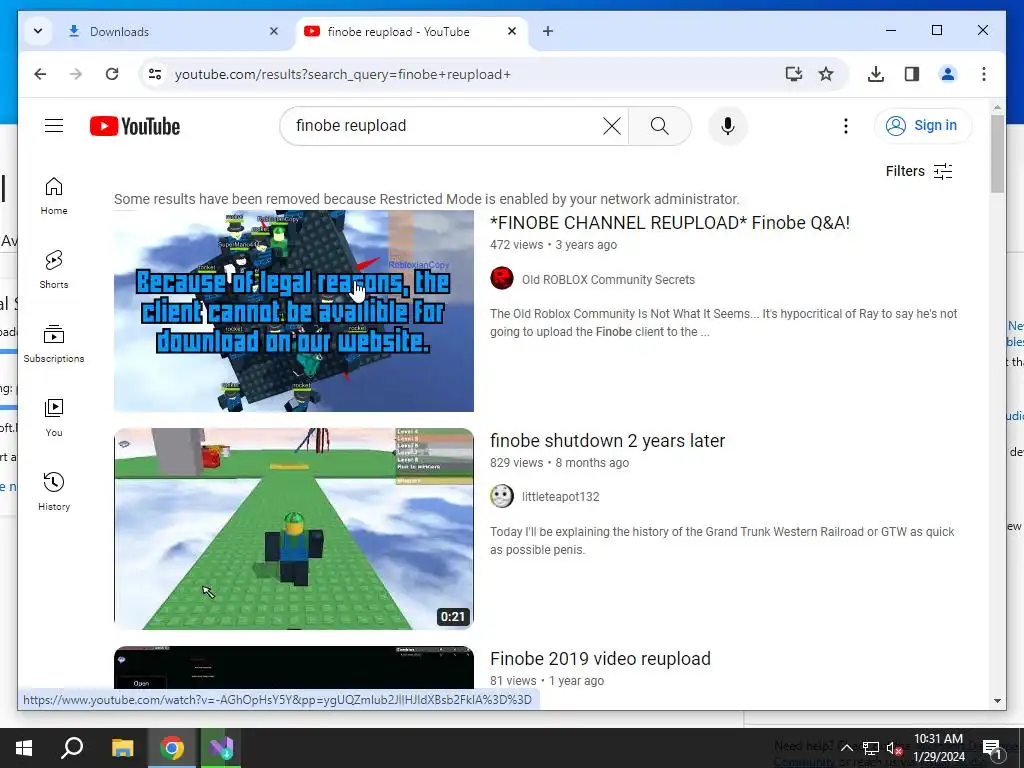
Task: Open Windows taskbar search
Action: 72,748
